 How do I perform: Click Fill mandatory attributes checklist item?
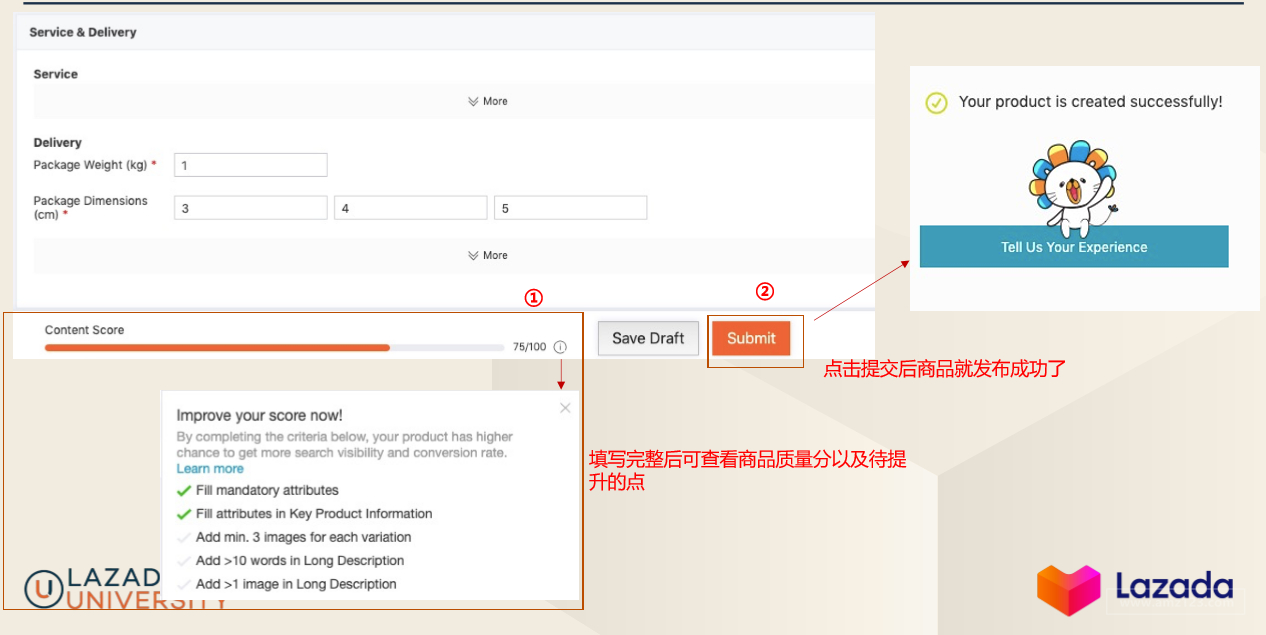[258, 490]
